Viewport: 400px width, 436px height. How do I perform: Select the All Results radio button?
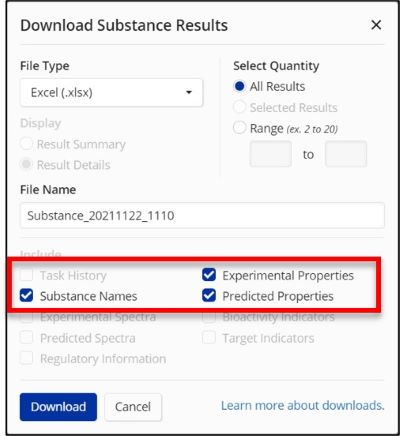click(x=239, y=86)
